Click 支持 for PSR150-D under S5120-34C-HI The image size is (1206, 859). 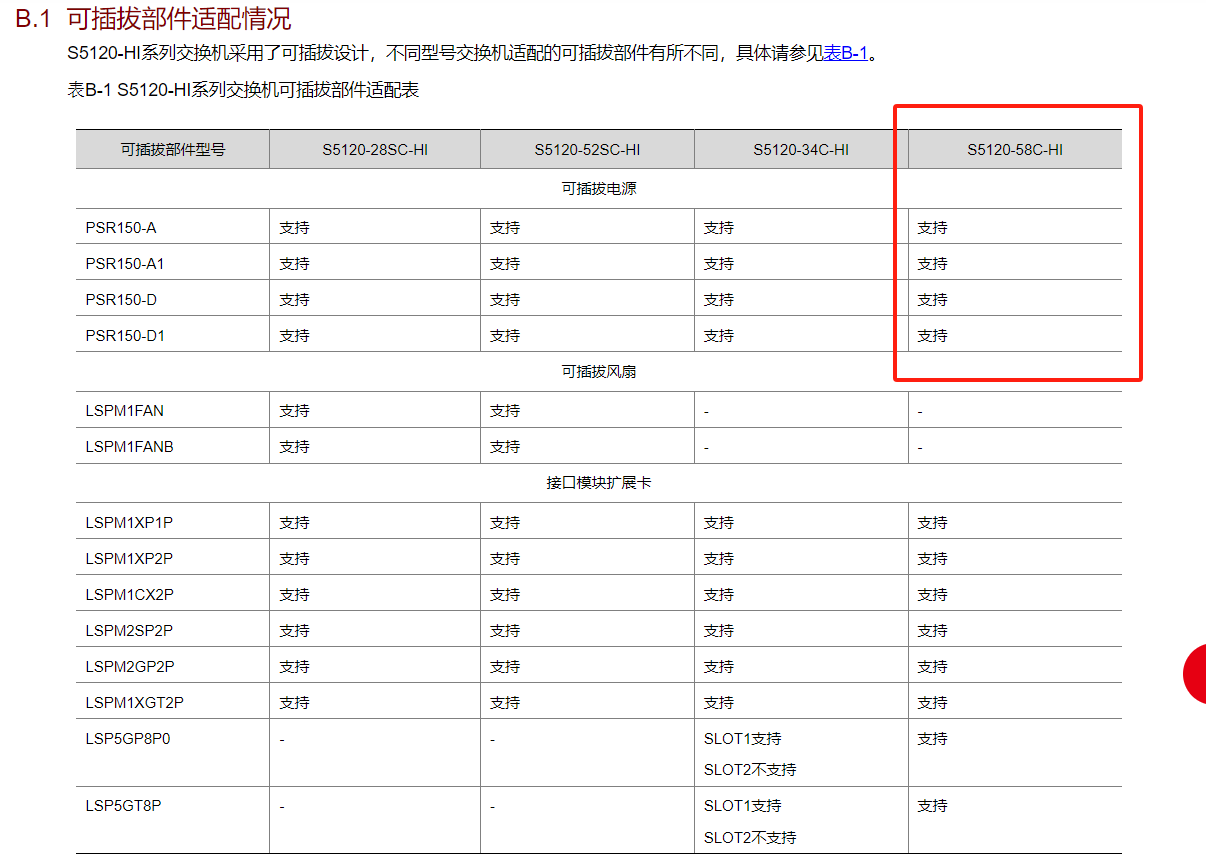[x=718, y=300]
